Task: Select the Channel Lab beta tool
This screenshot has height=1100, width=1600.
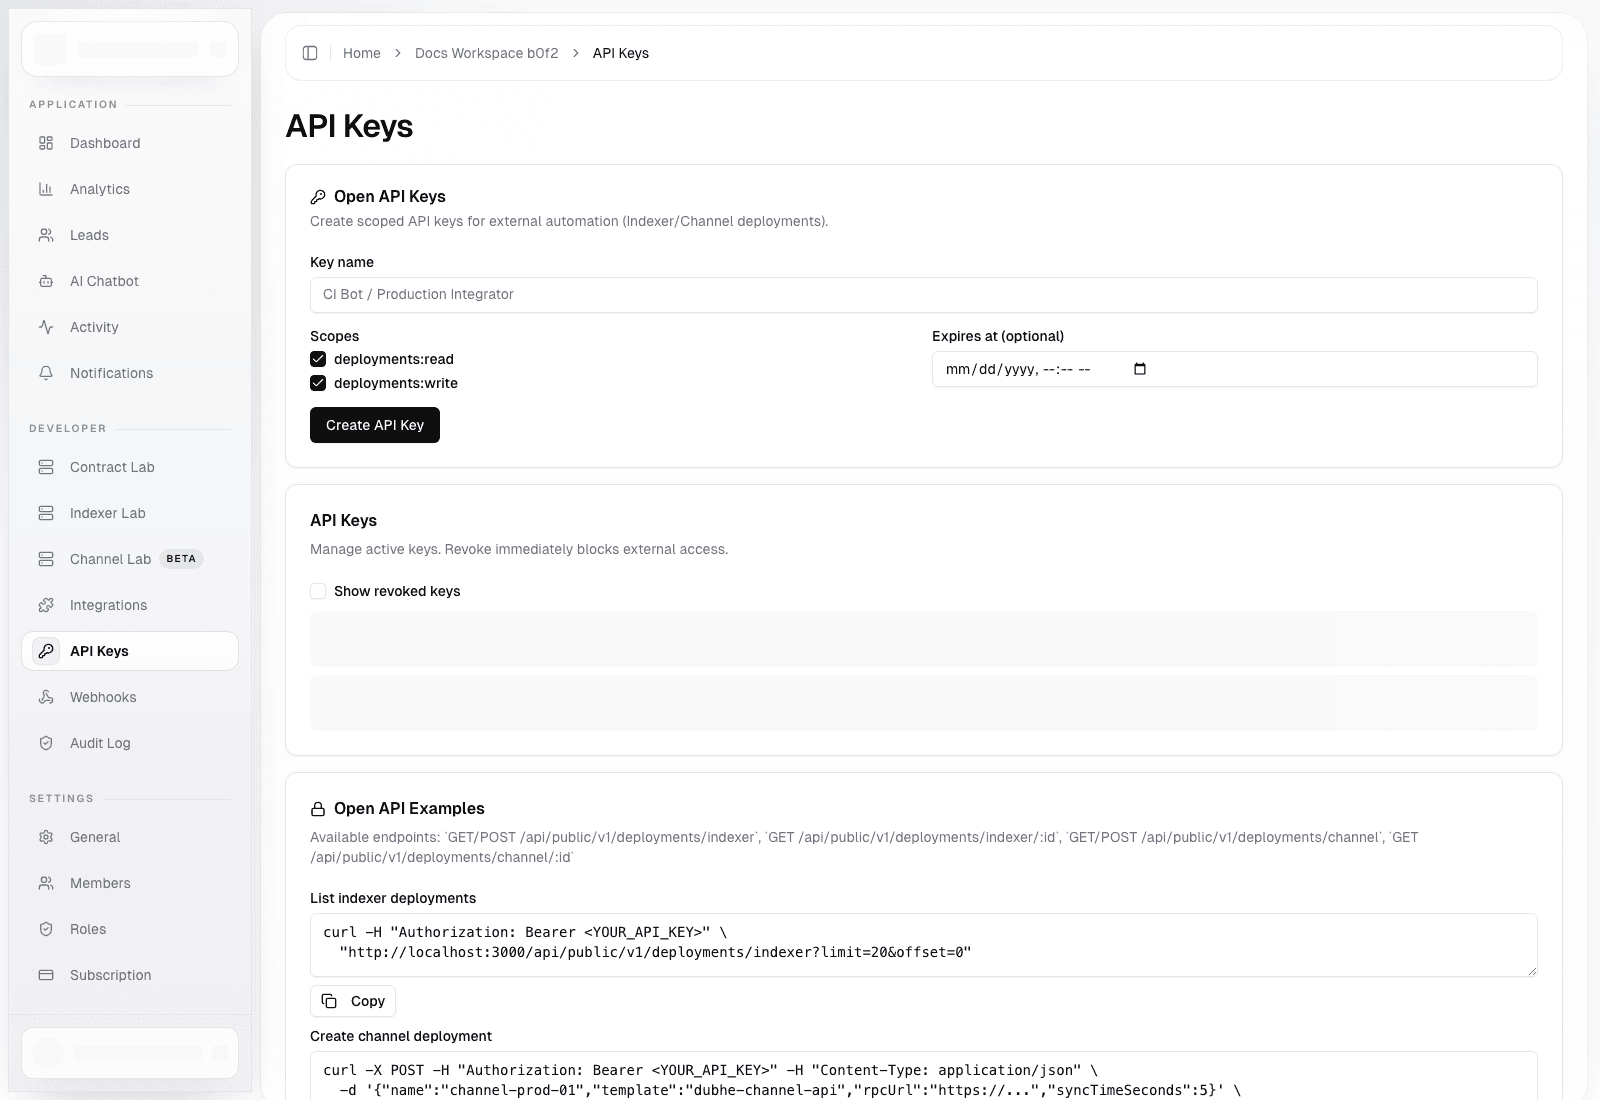Action: tap(110, 559)
